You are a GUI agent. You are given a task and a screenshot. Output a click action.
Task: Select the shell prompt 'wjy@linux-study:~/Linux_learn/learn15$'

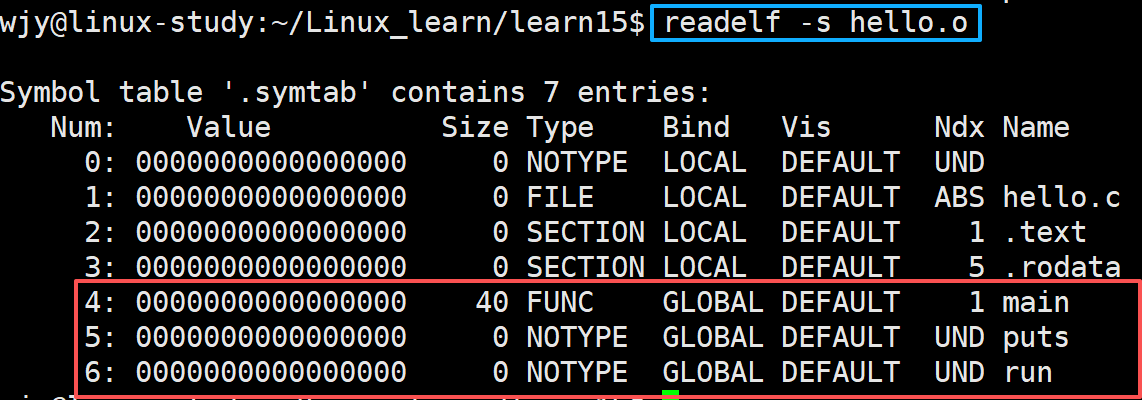[x=322, y=24]
